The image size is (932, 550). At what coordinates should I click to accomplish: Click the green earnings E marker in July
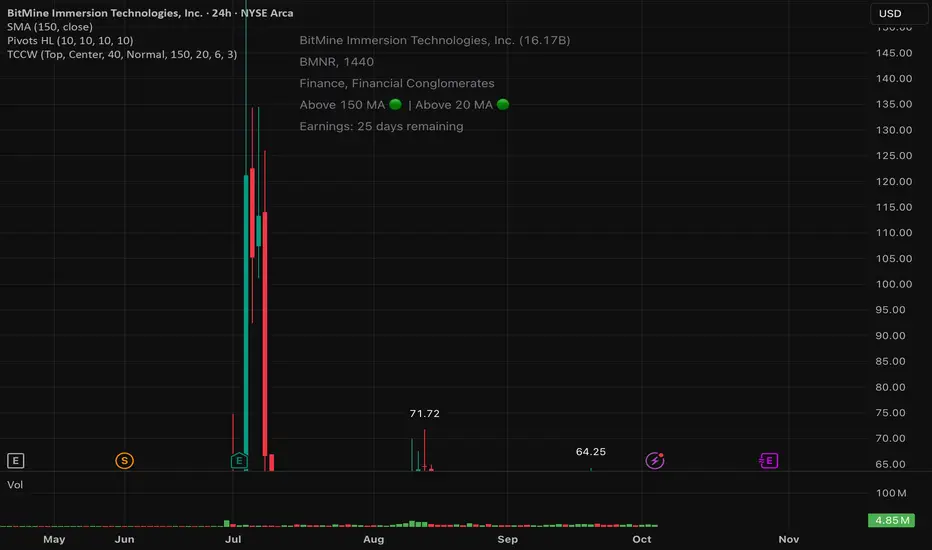coord(239,461)
